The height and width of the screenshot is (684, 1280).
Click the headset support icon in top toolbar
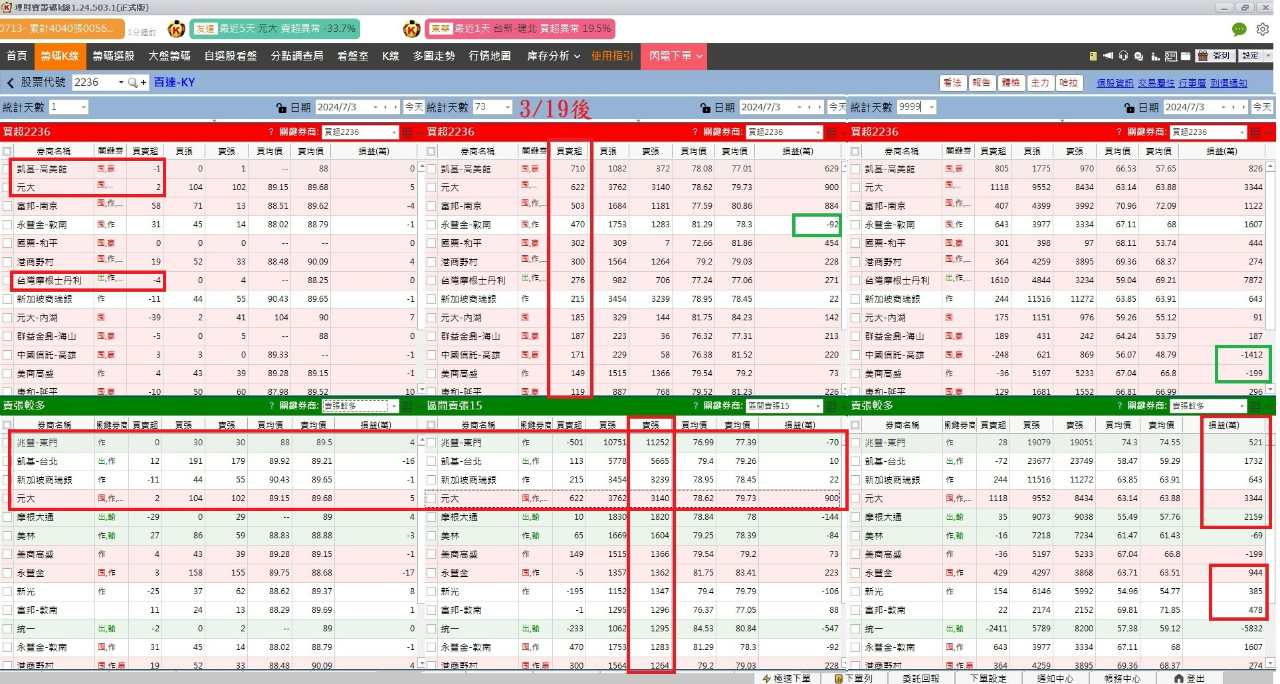[1124, 56]
